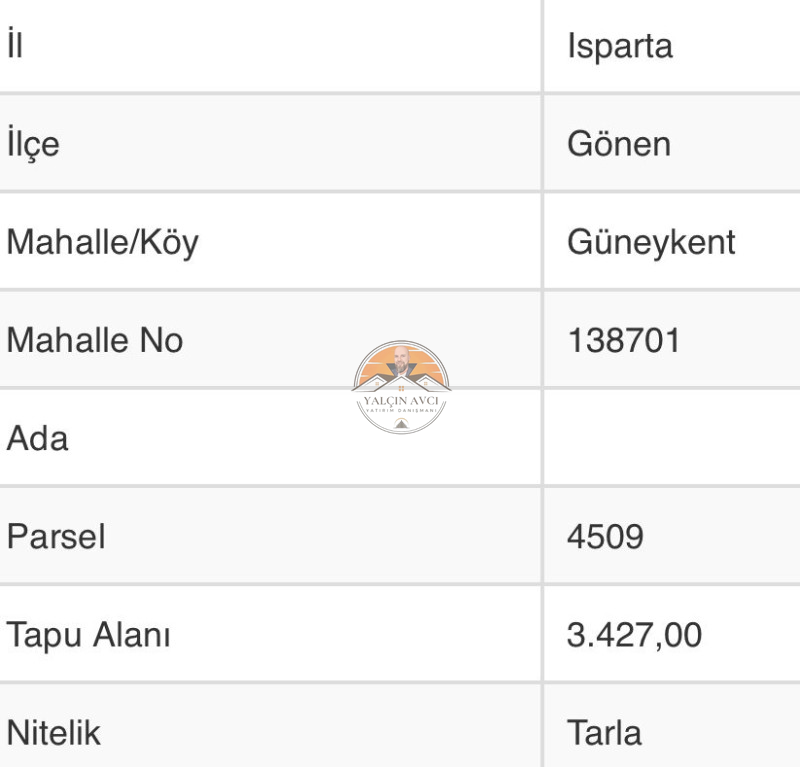Click the Yatırım Danışmanı logo text
This screenshot has height=767, width=800.
[401, 410]
